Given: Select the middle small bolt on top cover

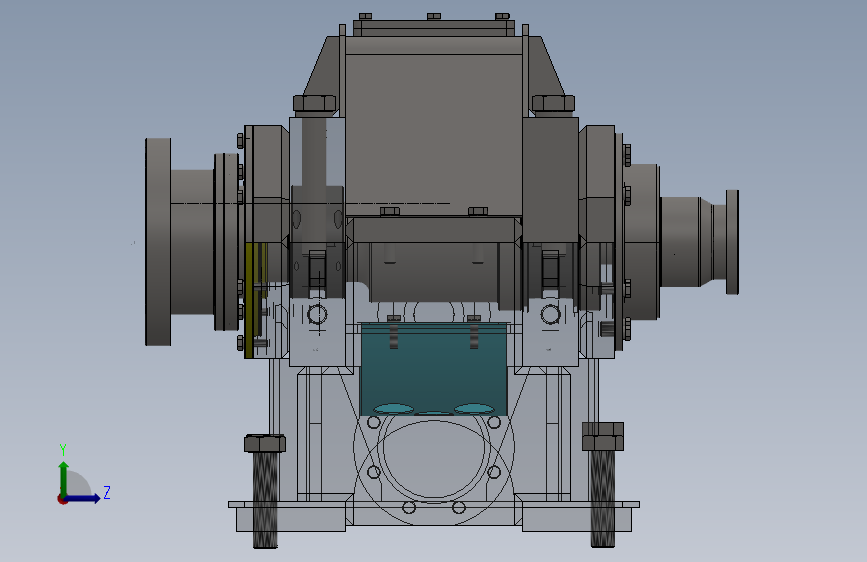Looking at the screenshot, I should [434, 17].
